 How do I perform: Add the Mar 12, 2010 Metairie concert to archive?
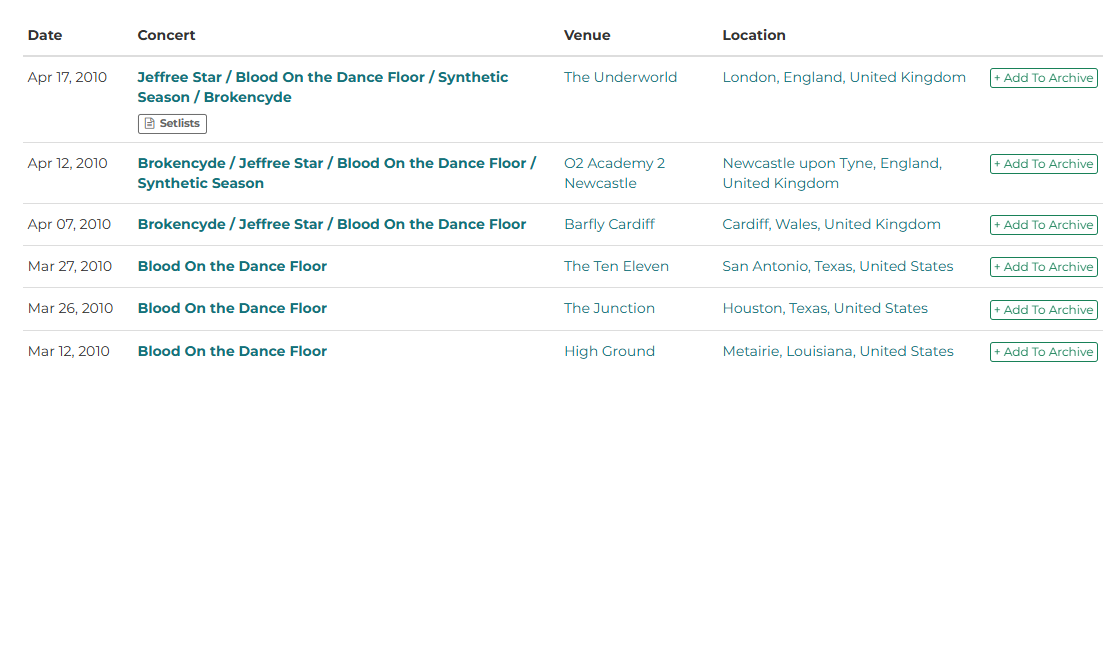1043,352
